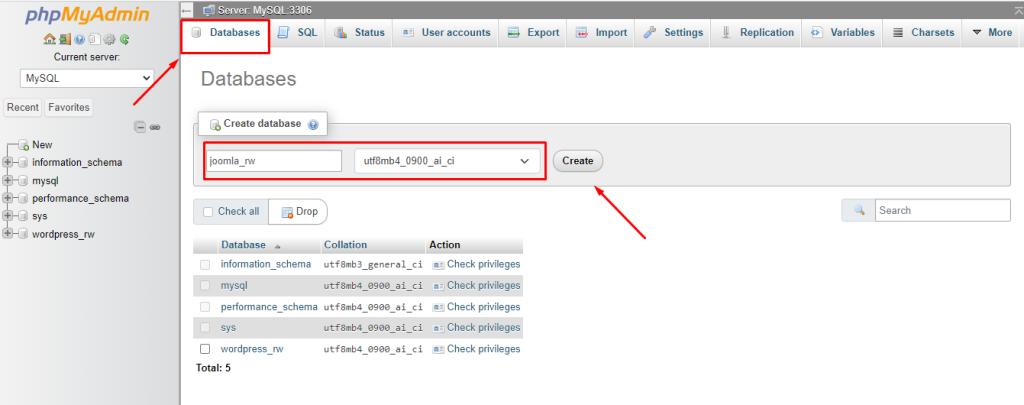
Task: Open the Current server MySQL dropdown
Action: 87,78
